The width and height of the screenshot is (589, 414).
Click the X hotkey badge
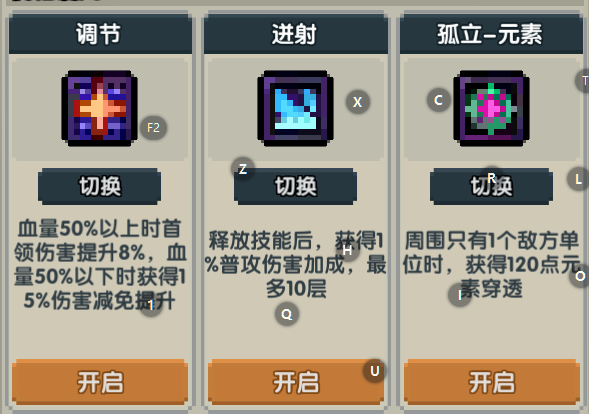click(x=358, y=101)
